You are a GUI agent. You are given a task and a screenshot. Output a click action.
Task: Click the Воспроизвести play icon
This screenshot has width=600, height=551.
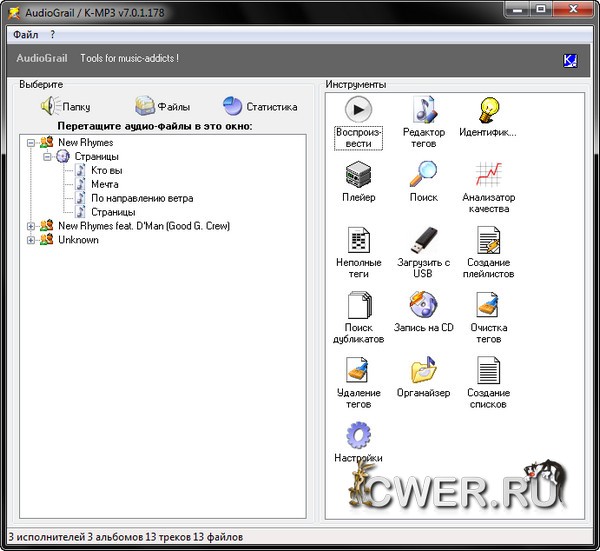click(358, 108)
